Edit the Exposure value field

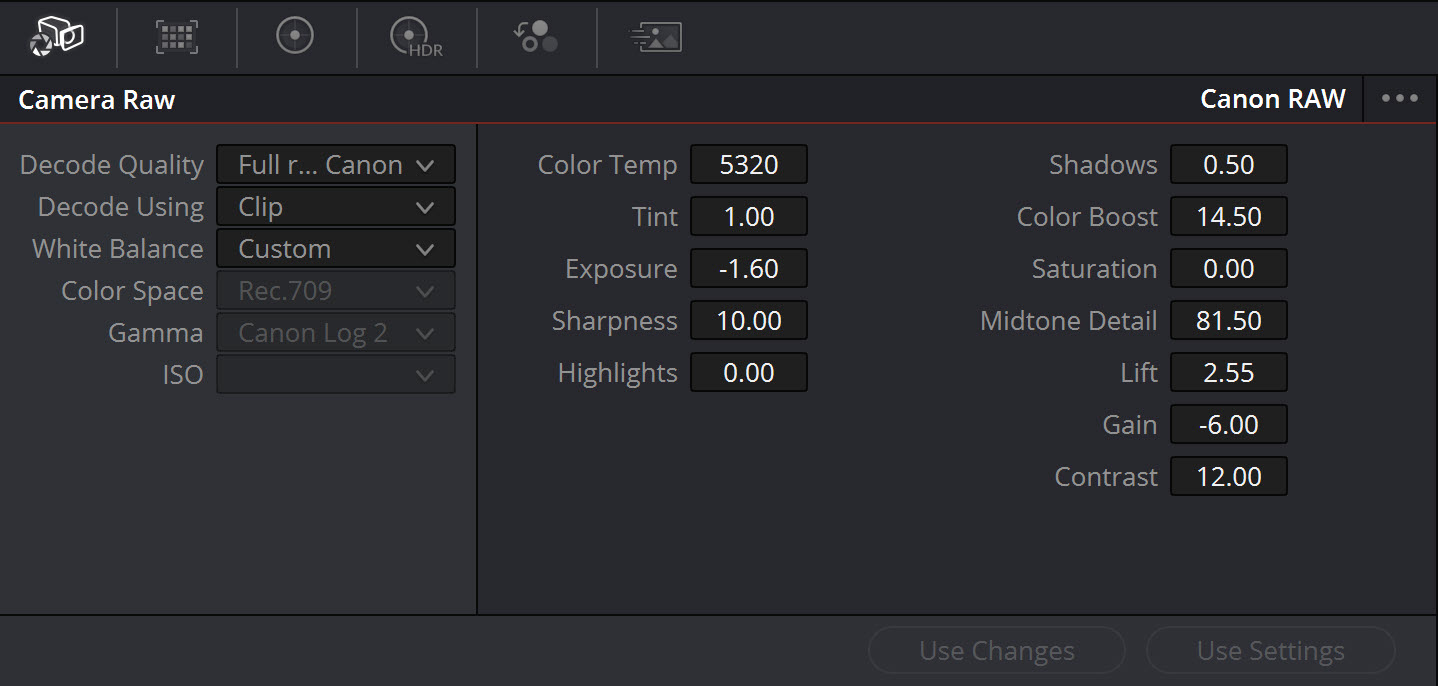tap(748, 268)
